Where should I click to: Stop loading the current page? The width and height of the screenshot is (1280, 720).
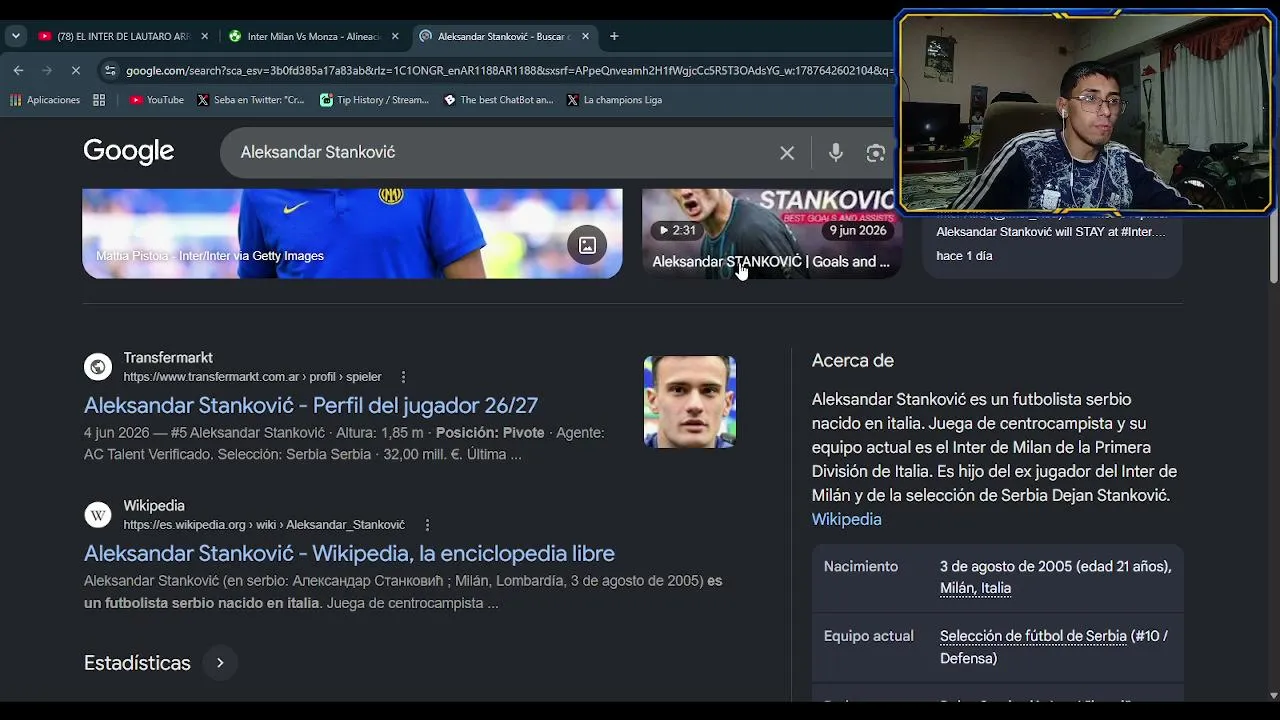click(x=75, y=70)
